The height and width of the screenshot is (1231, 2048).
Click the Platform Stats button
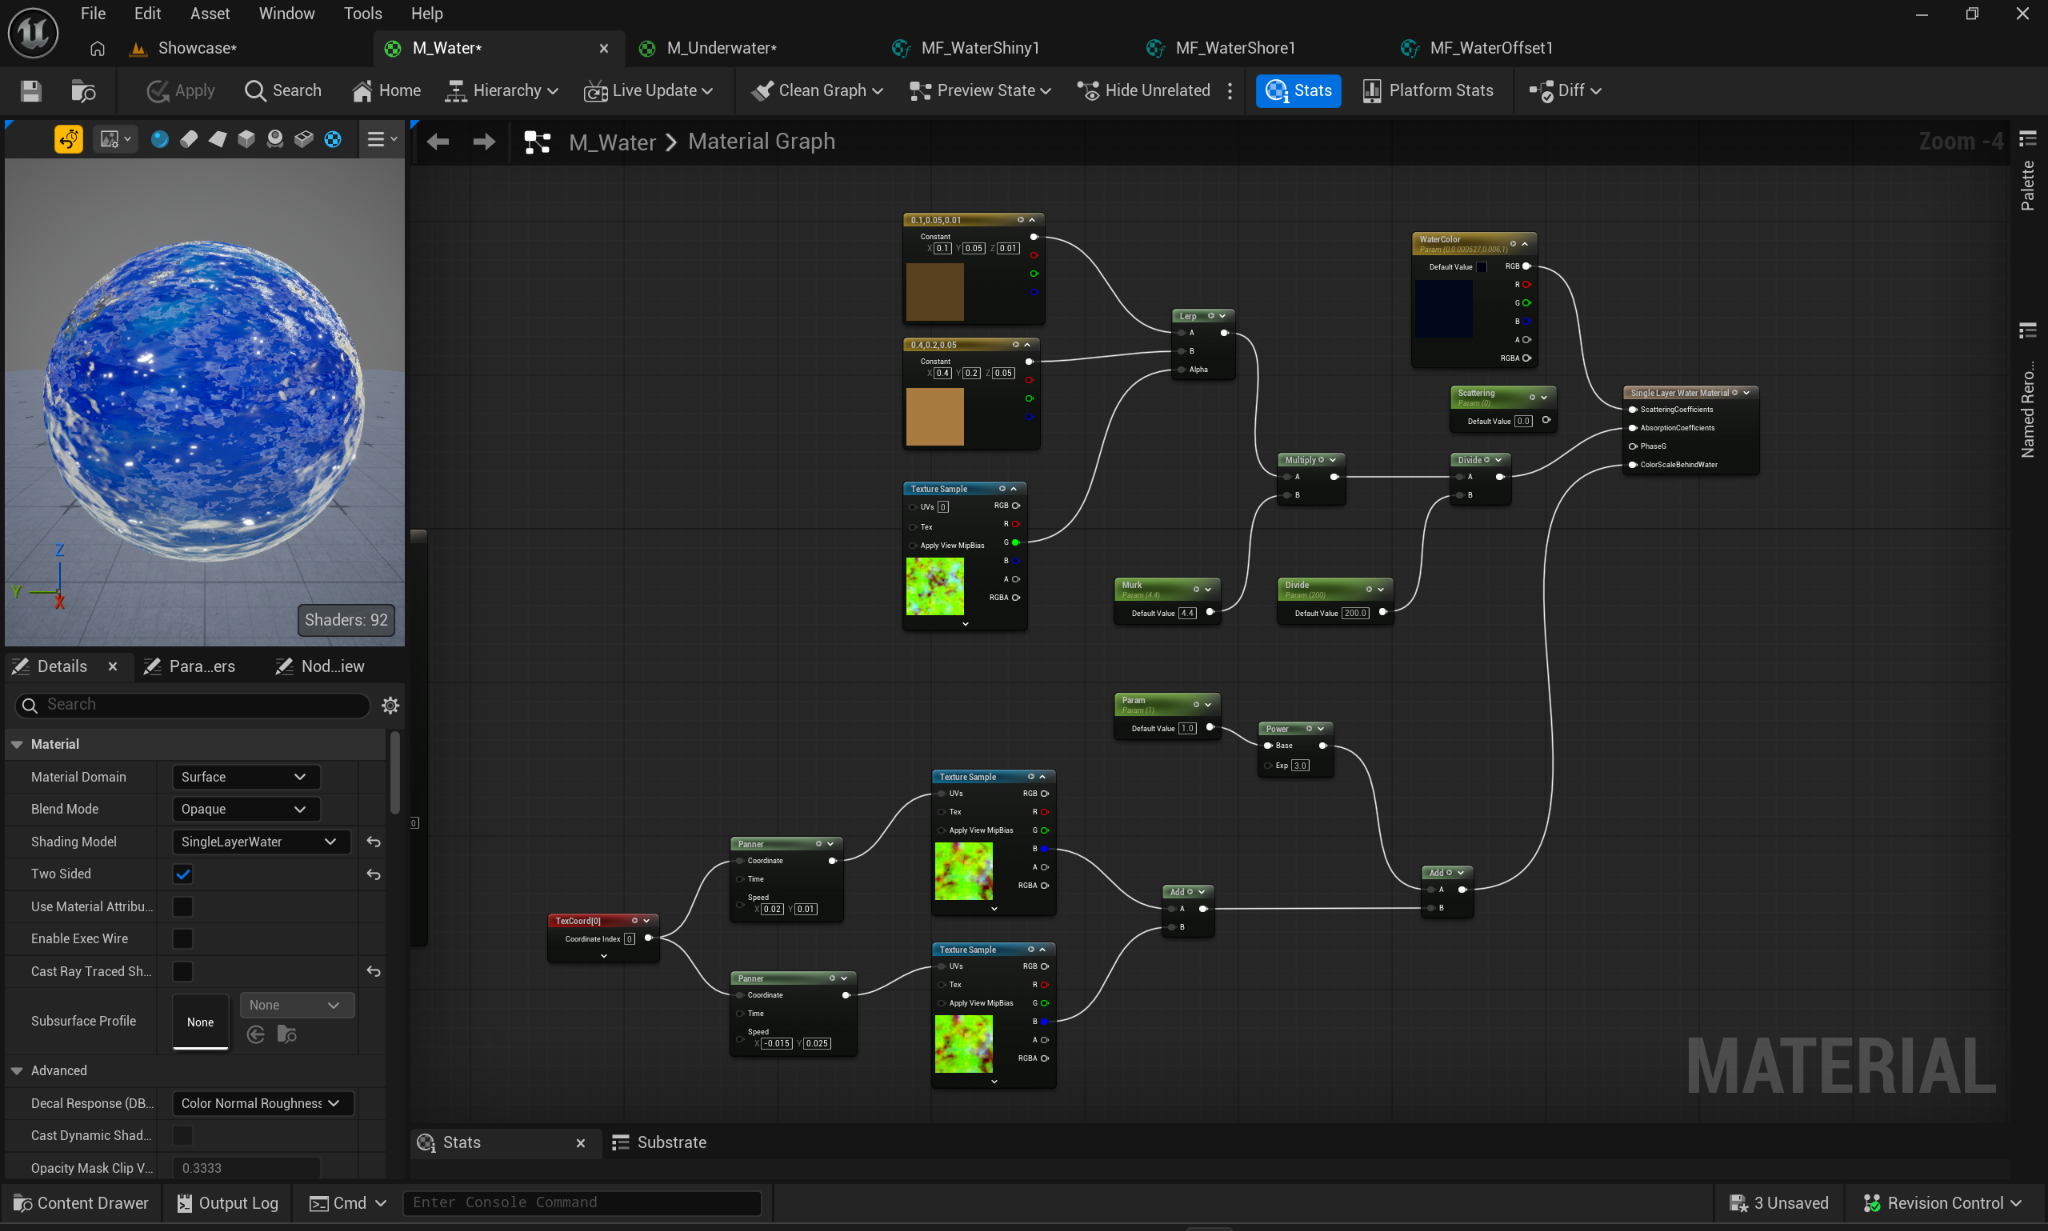[1427, 91]
